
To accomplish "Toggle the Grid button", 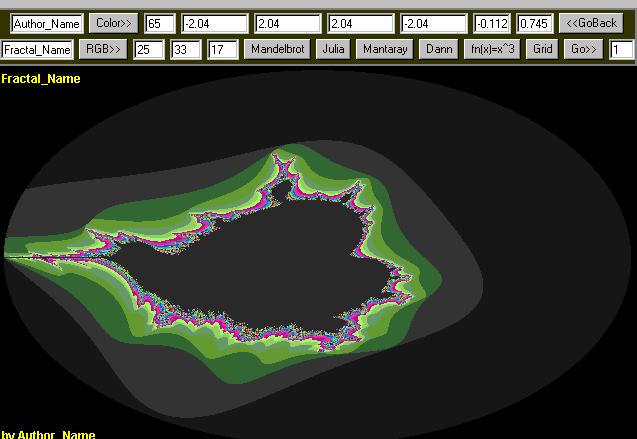I will click(x=541, y=48).
